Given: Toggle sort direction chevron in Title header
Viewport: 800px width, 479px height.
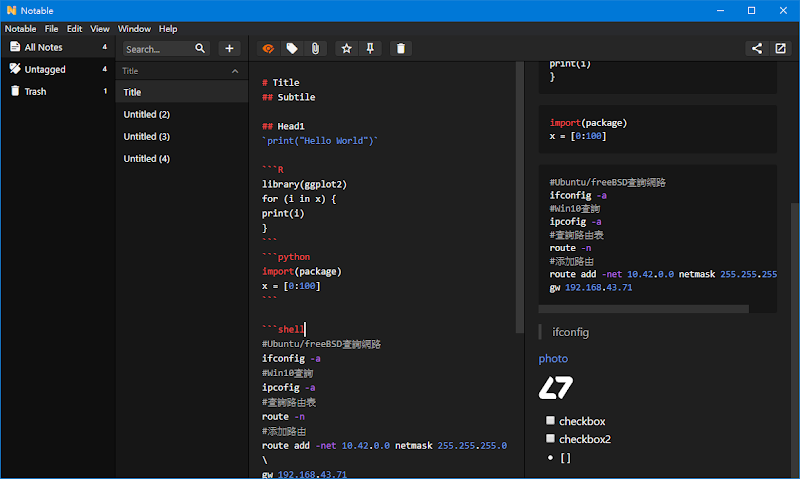Looking at the screenshot, I should (235, 71).
